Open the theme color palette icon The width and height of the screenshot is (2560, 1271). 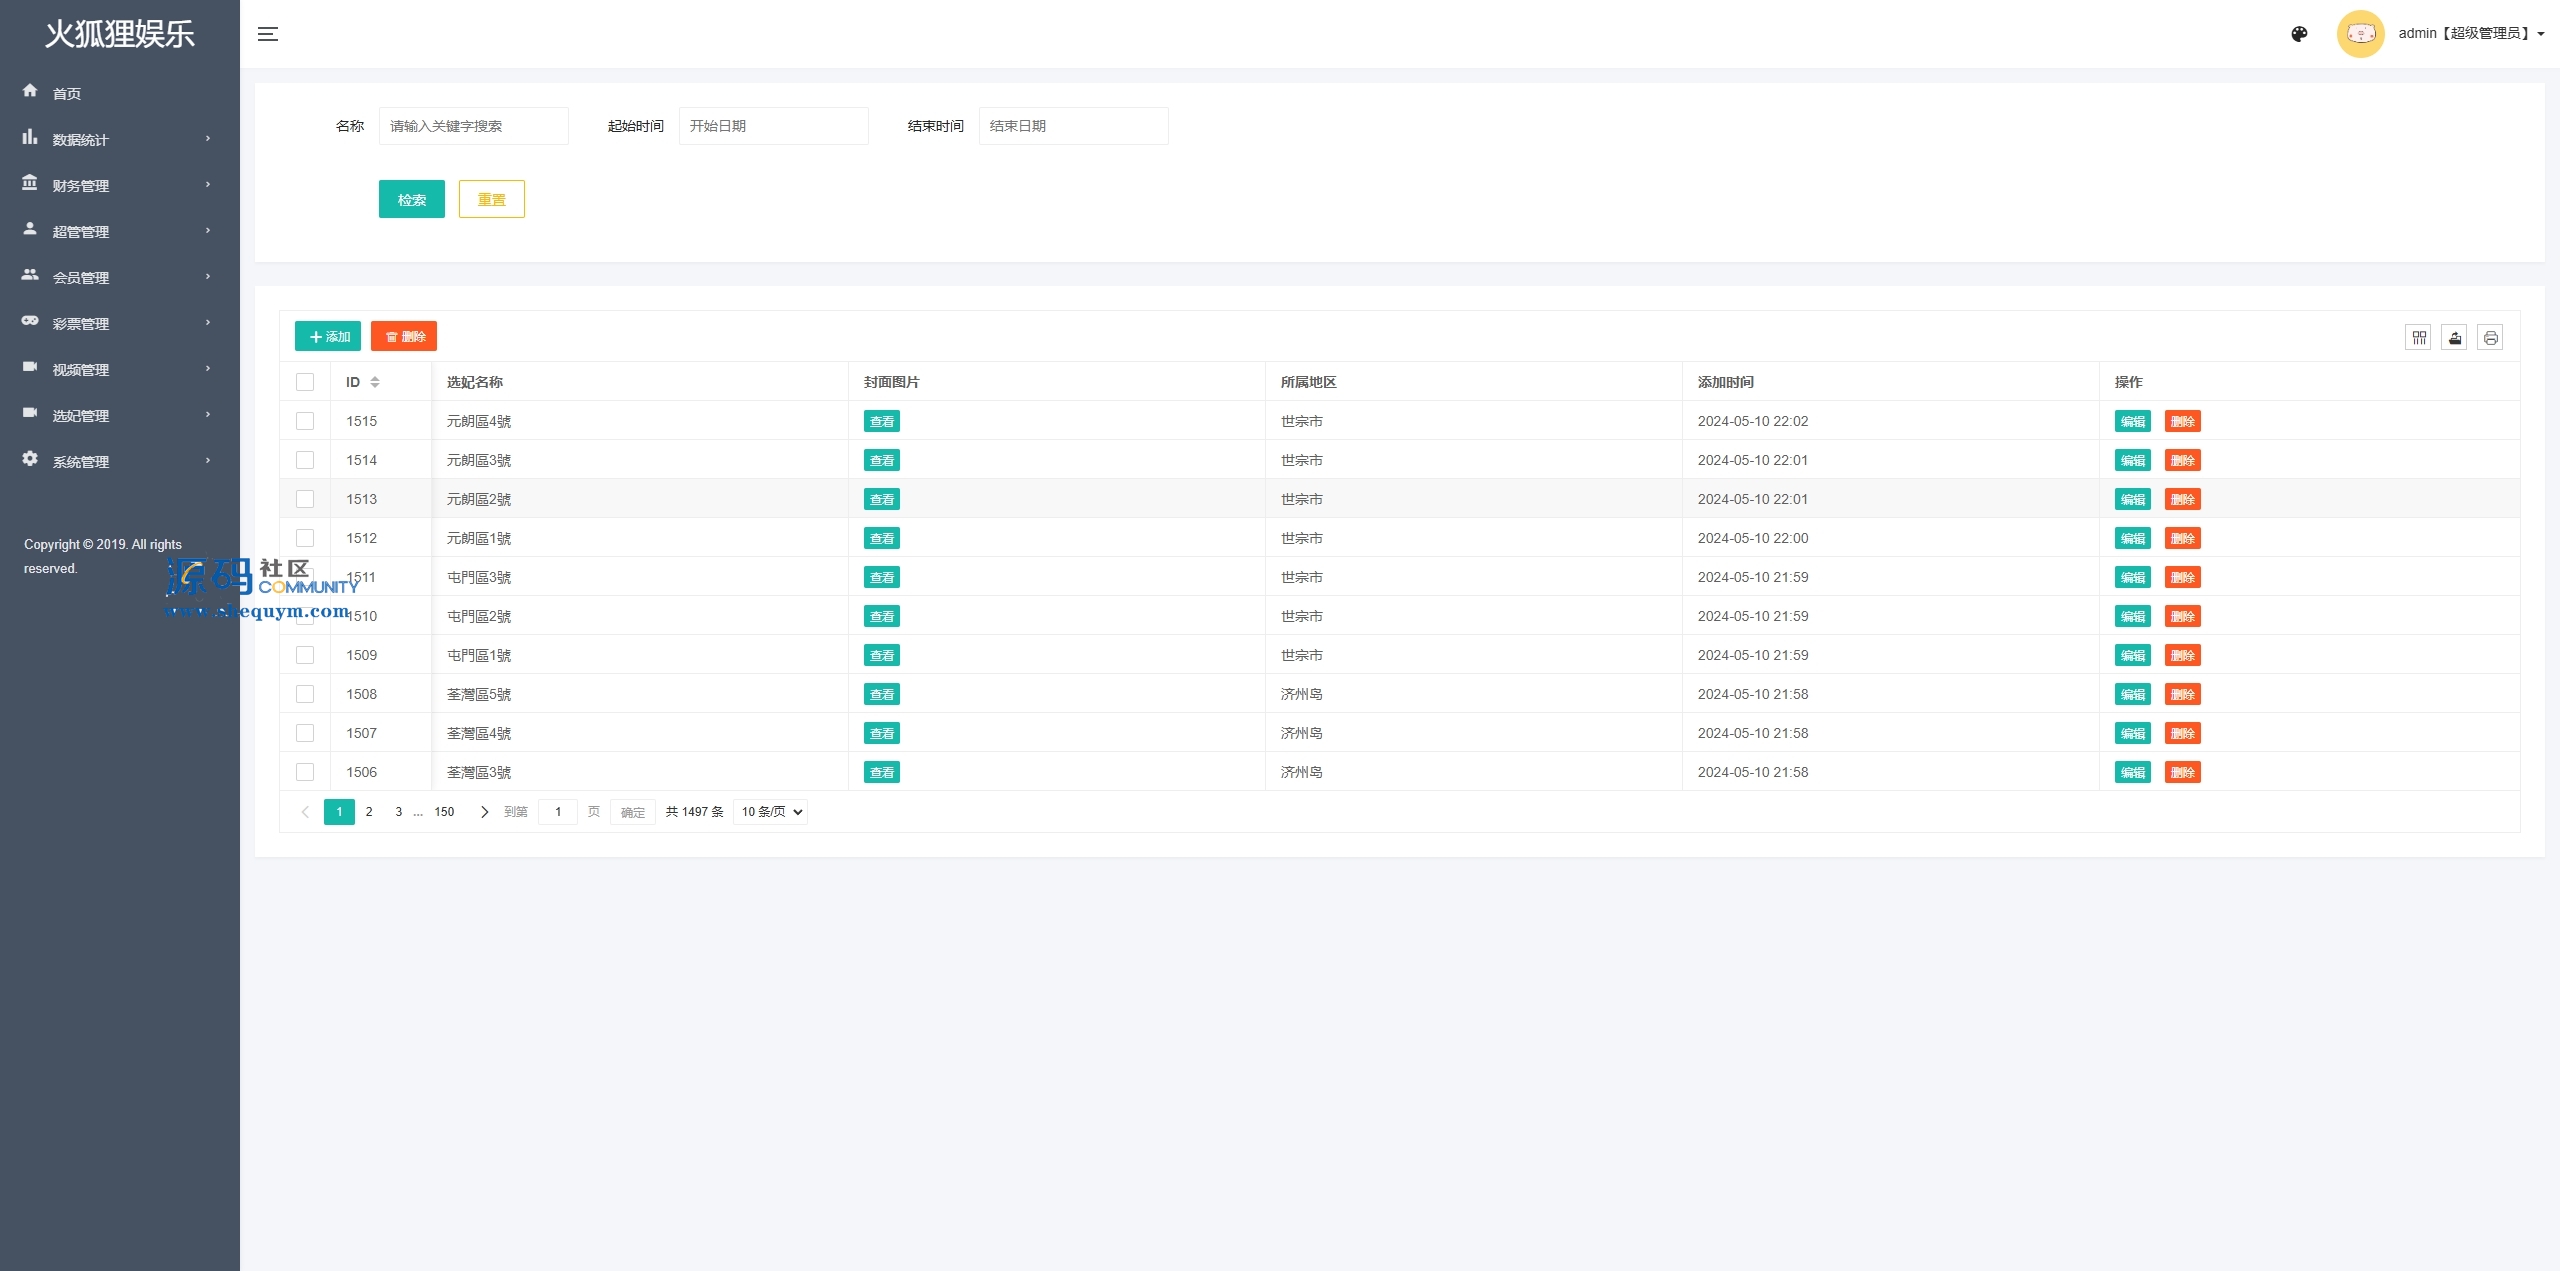point(2299,34)
